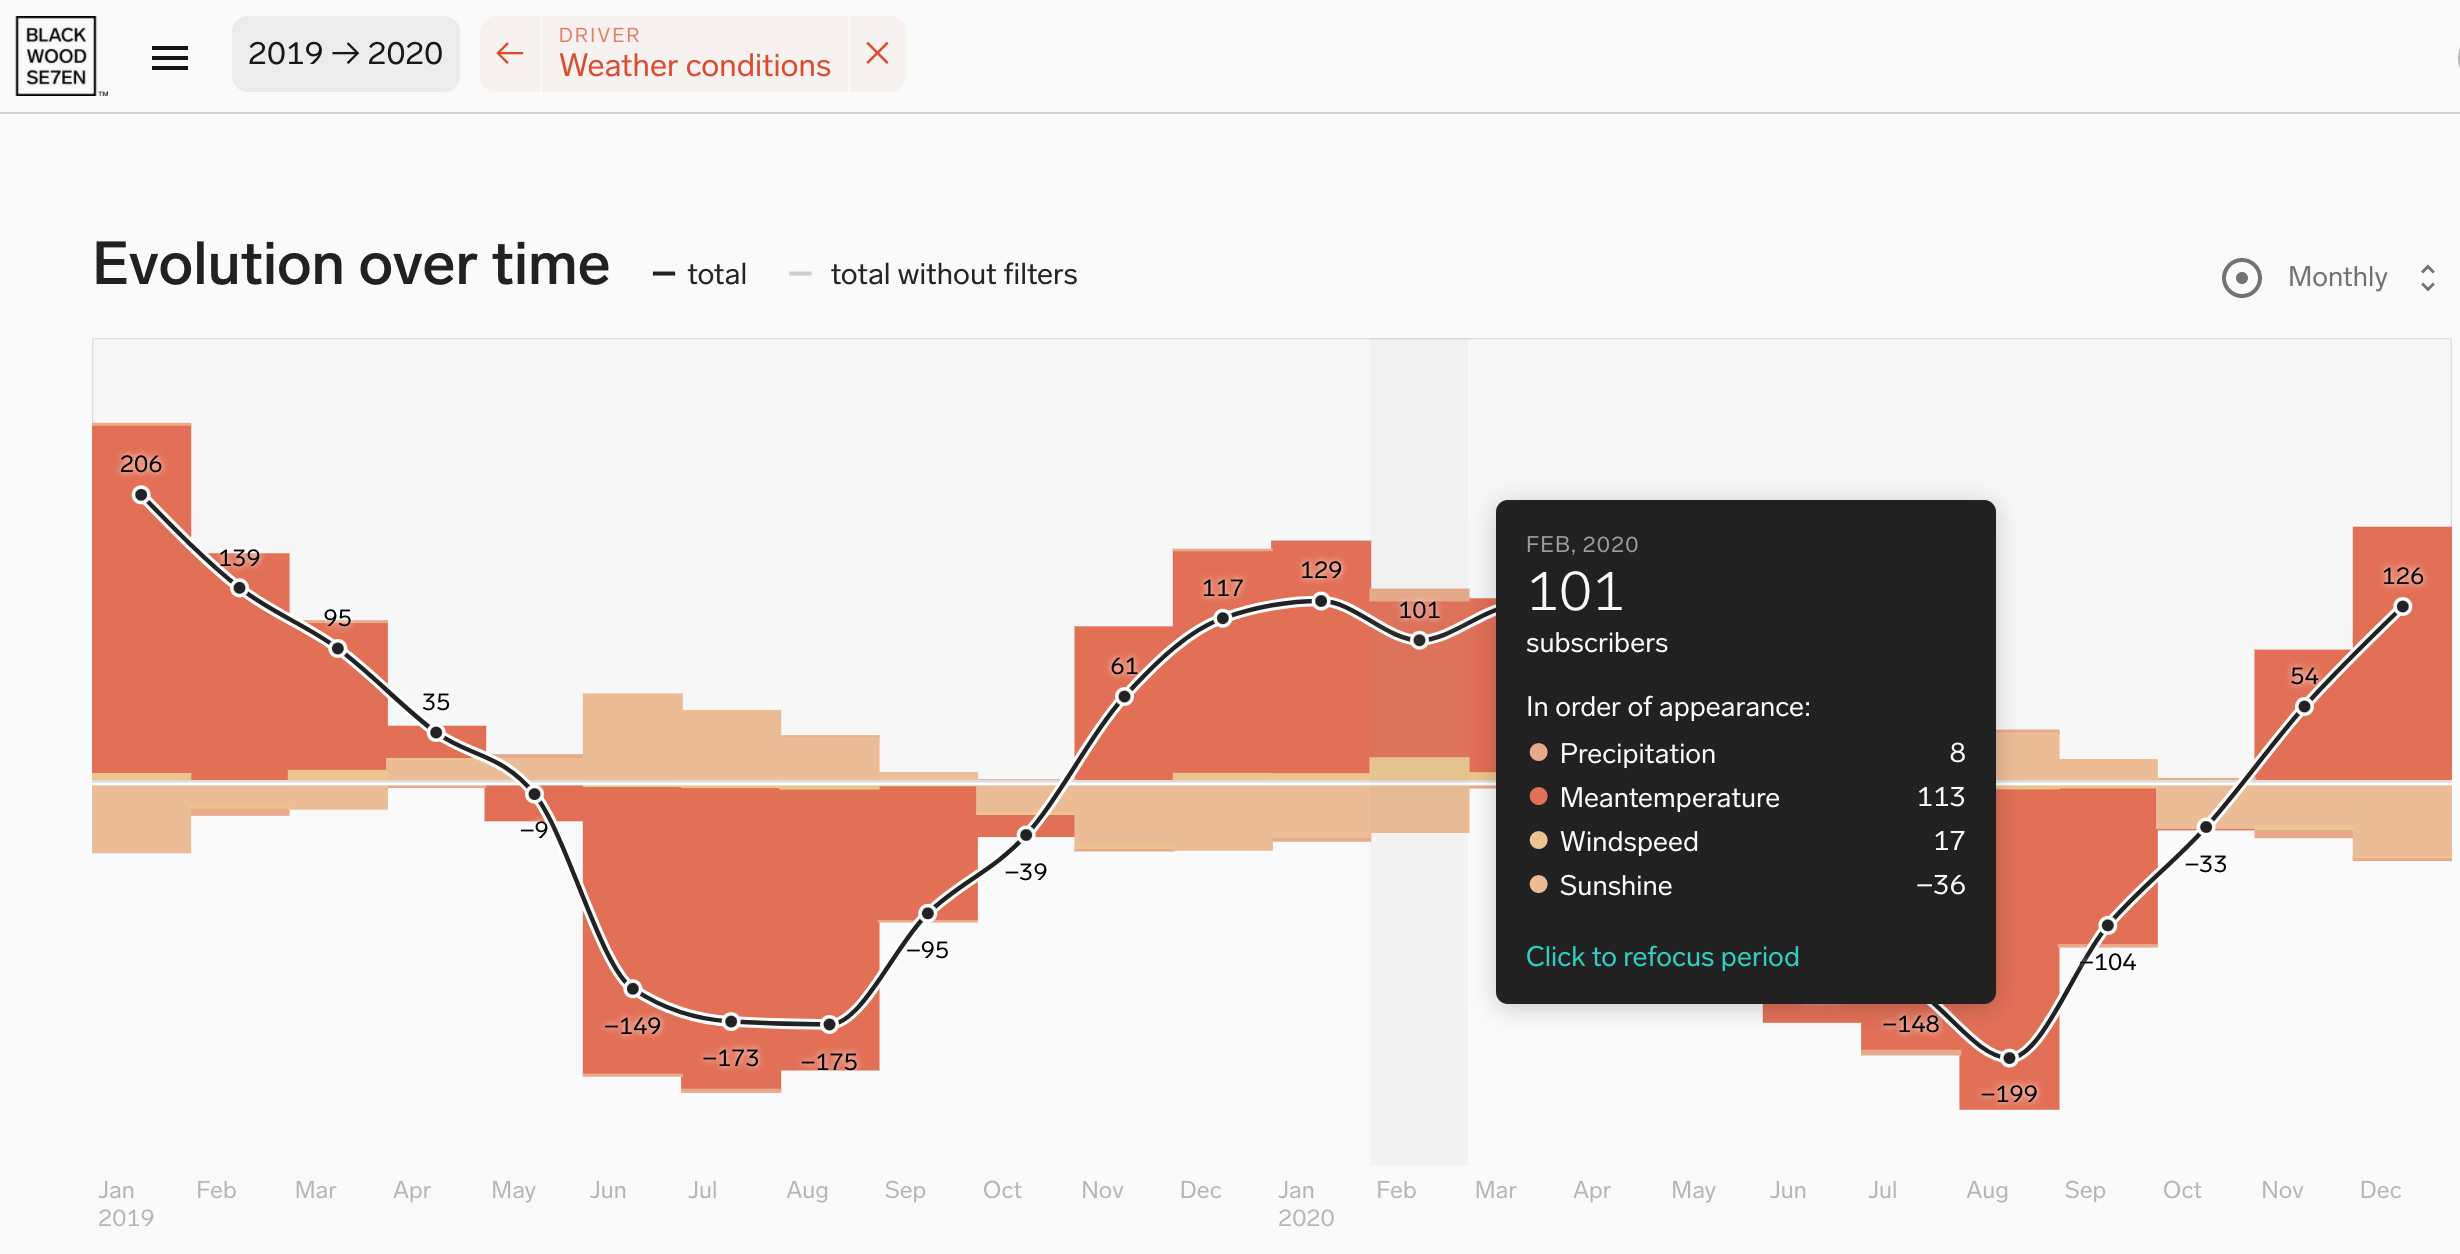Click the up-down chevron next to Monthly
The width and height of the screenshot is (2460, 1254).
2427,277
